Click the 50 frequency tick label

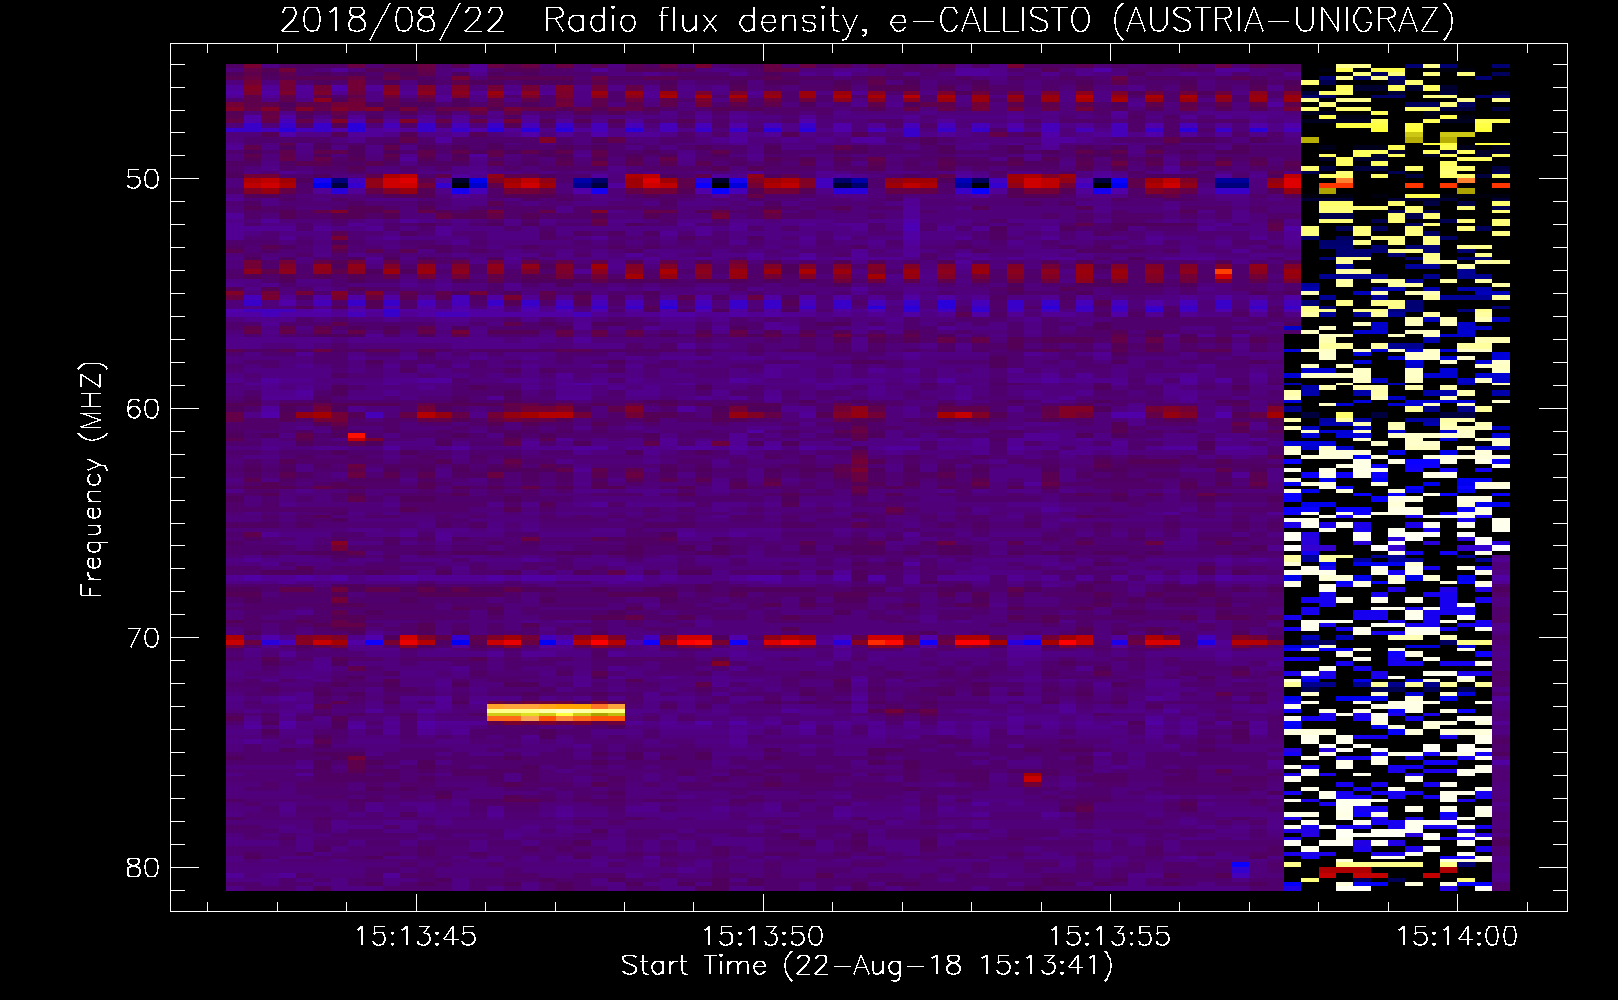143,180
